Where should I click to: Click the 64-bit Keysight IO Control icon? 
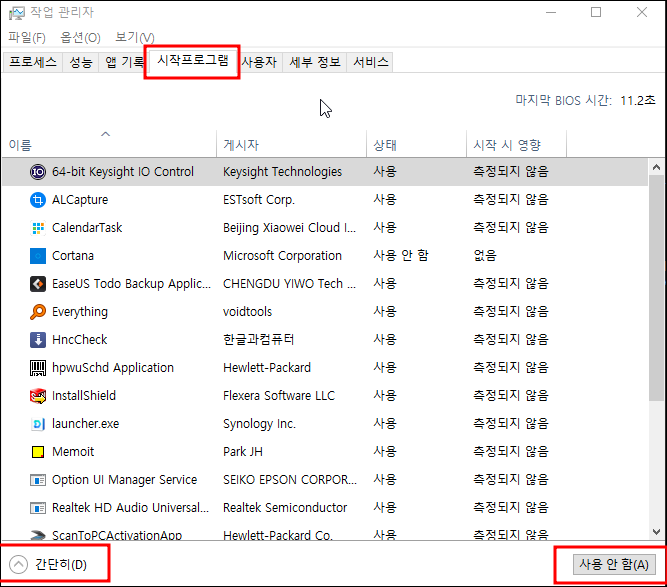38,172
